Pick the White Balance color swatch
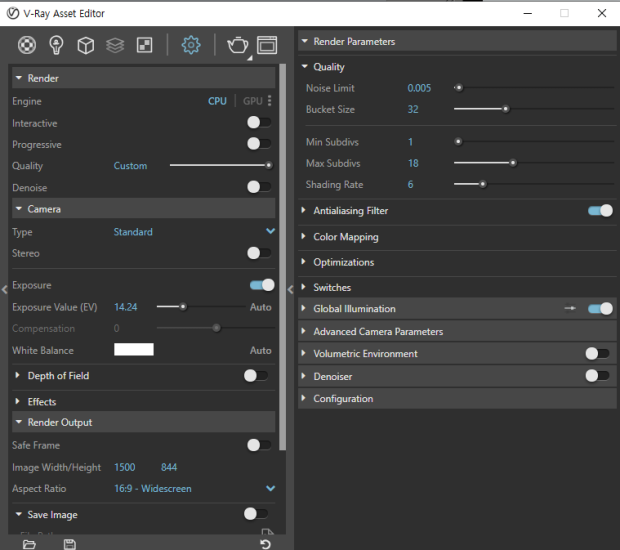Image resolution: width=620 pixels, height=550 pixels. (134, 350)
